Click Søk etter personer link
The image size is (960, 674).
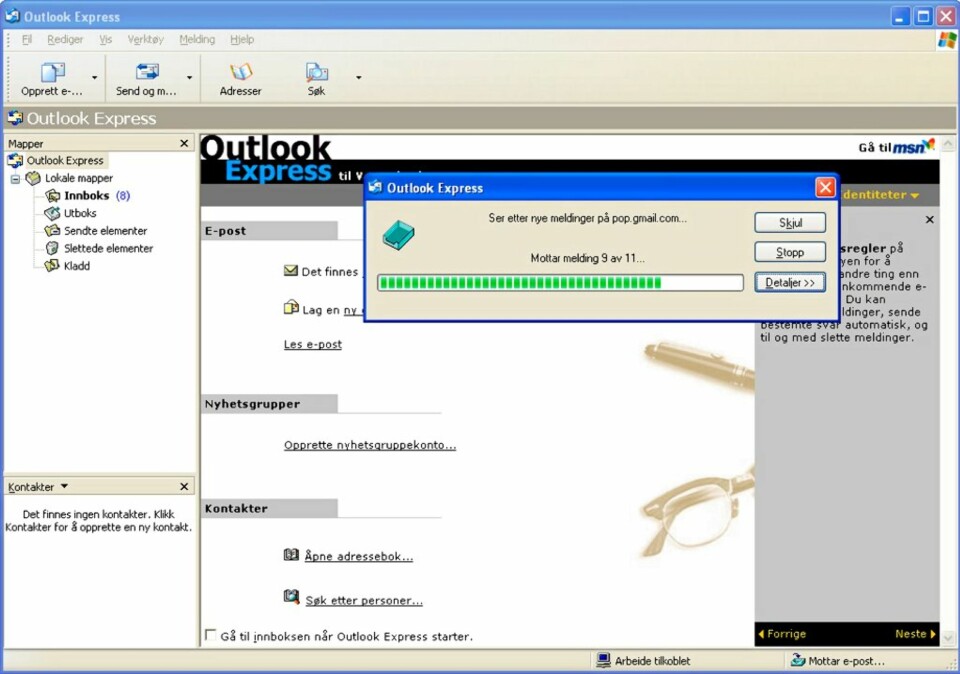tap(364, 601)
